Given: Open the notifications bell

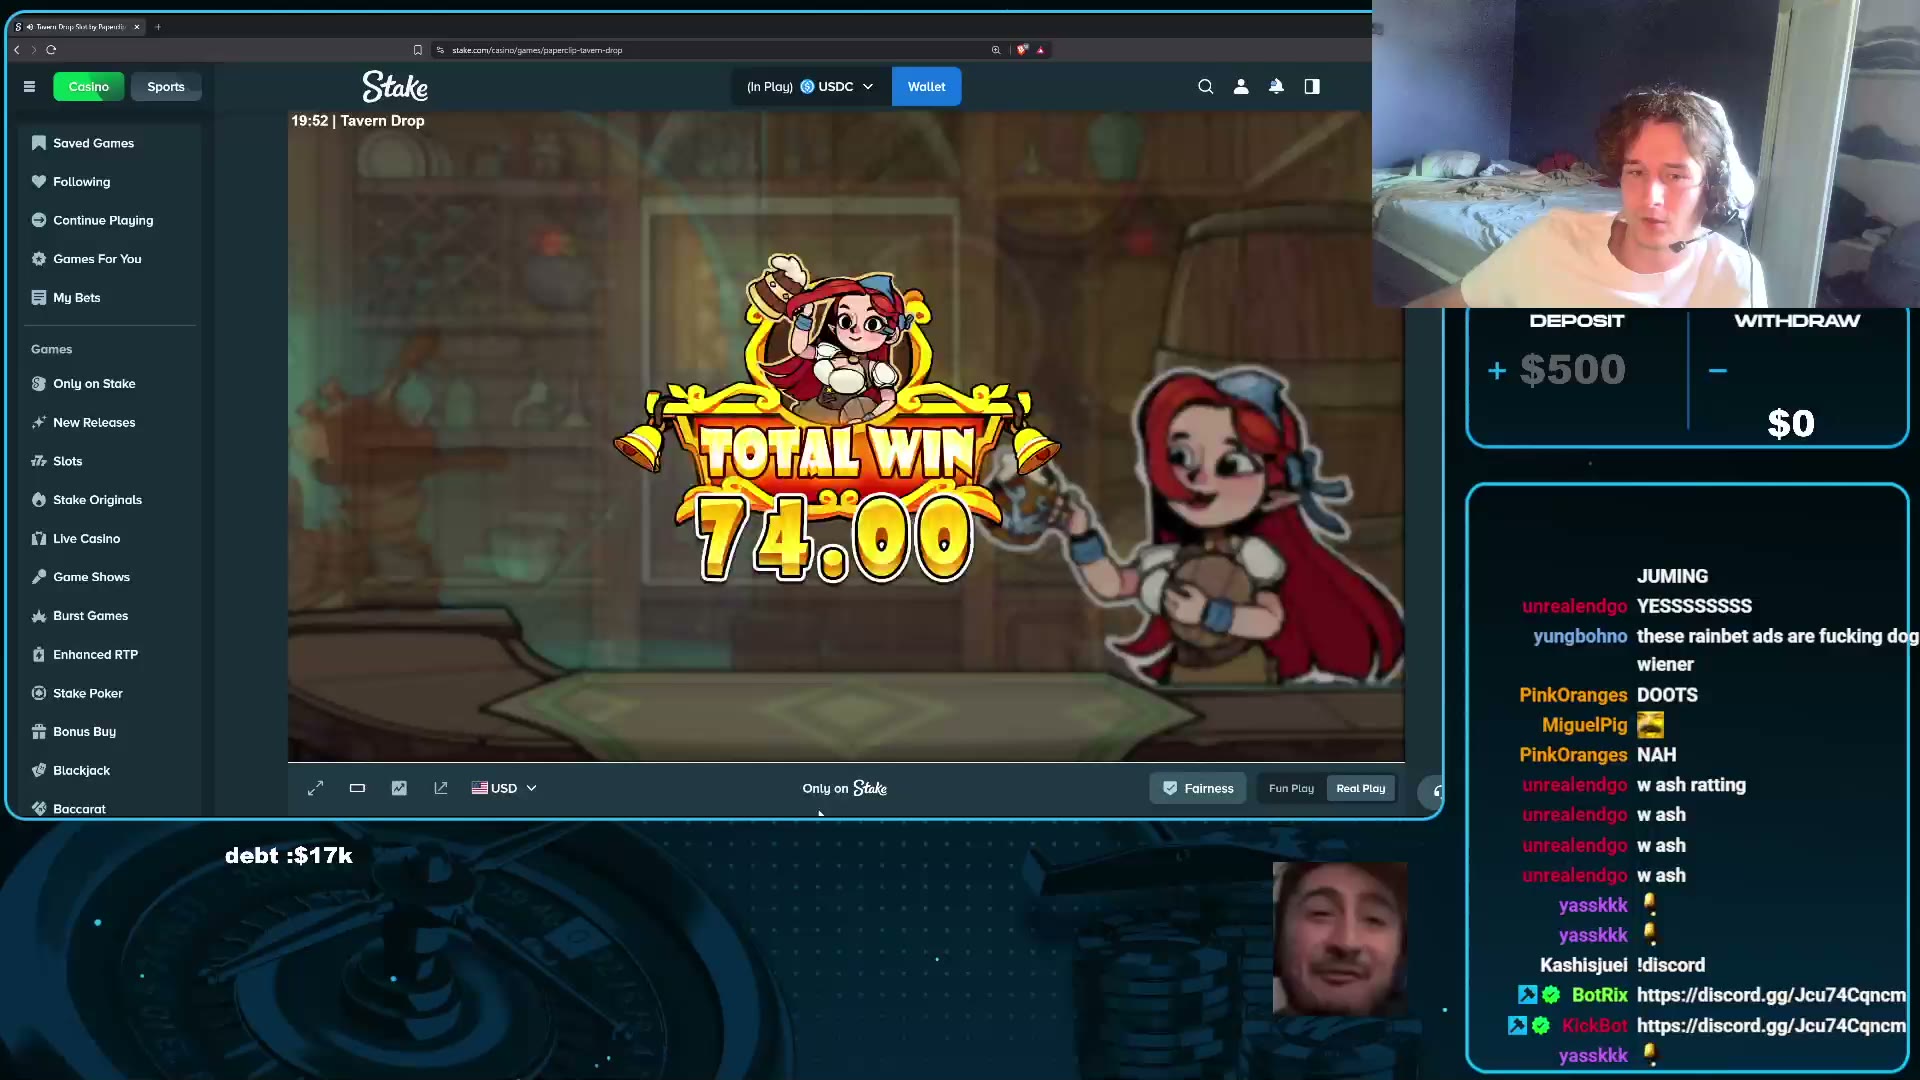Looking at the screenshot, I should point(1276,87).
